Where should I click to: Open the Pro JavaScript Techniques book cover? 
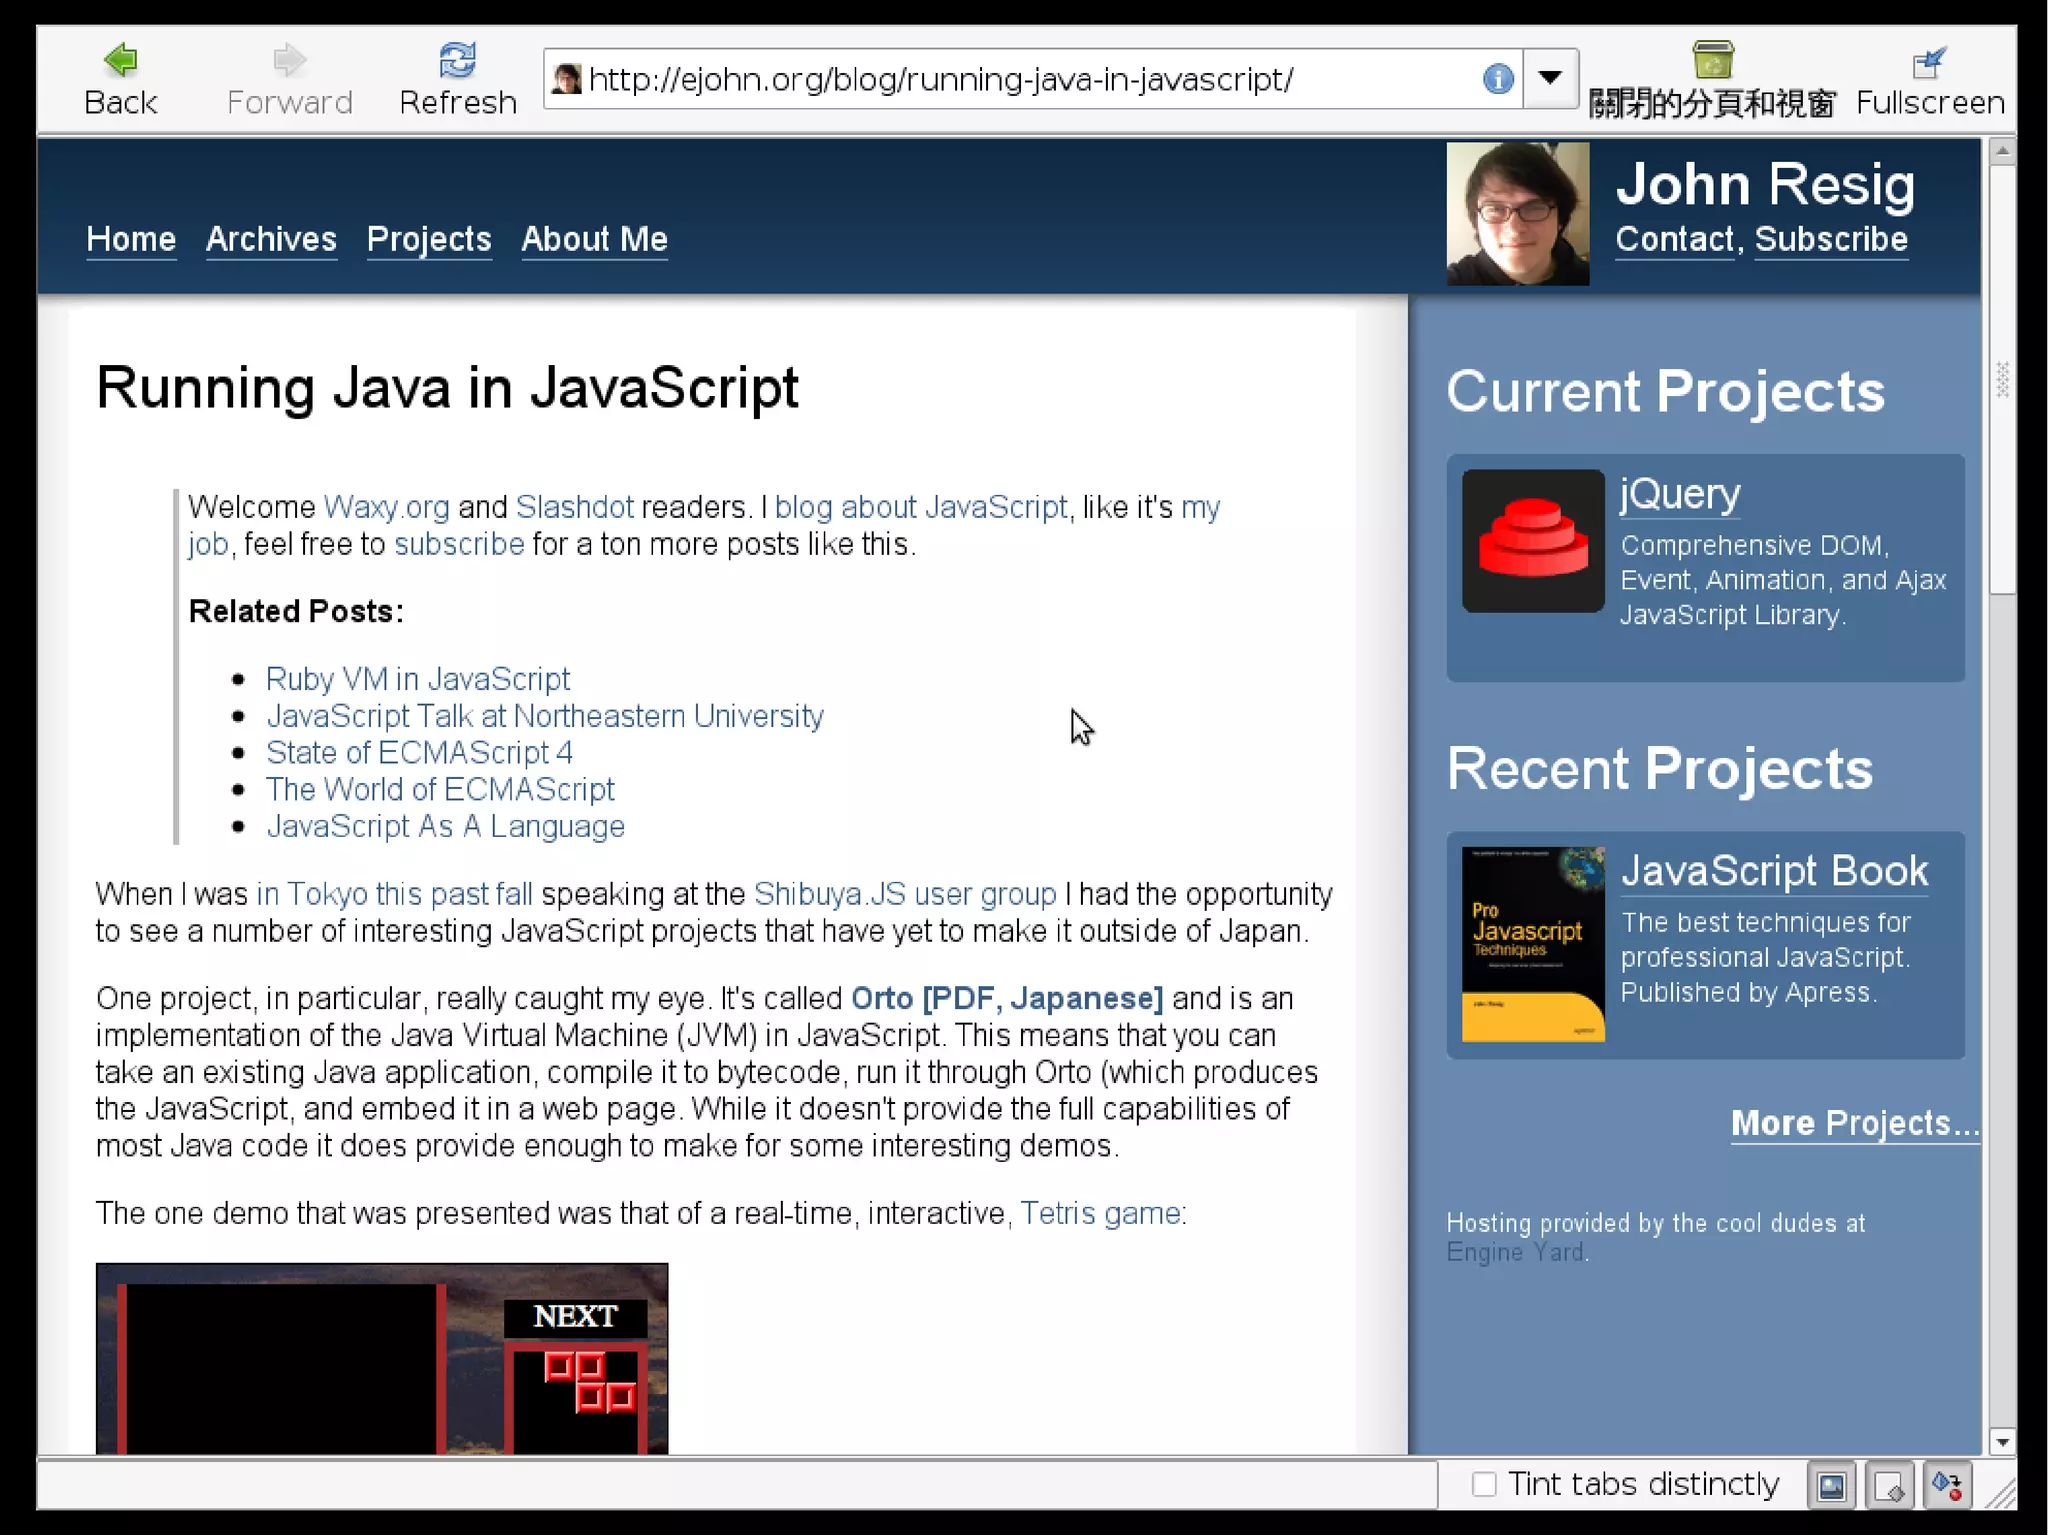tap(1532, 944)
